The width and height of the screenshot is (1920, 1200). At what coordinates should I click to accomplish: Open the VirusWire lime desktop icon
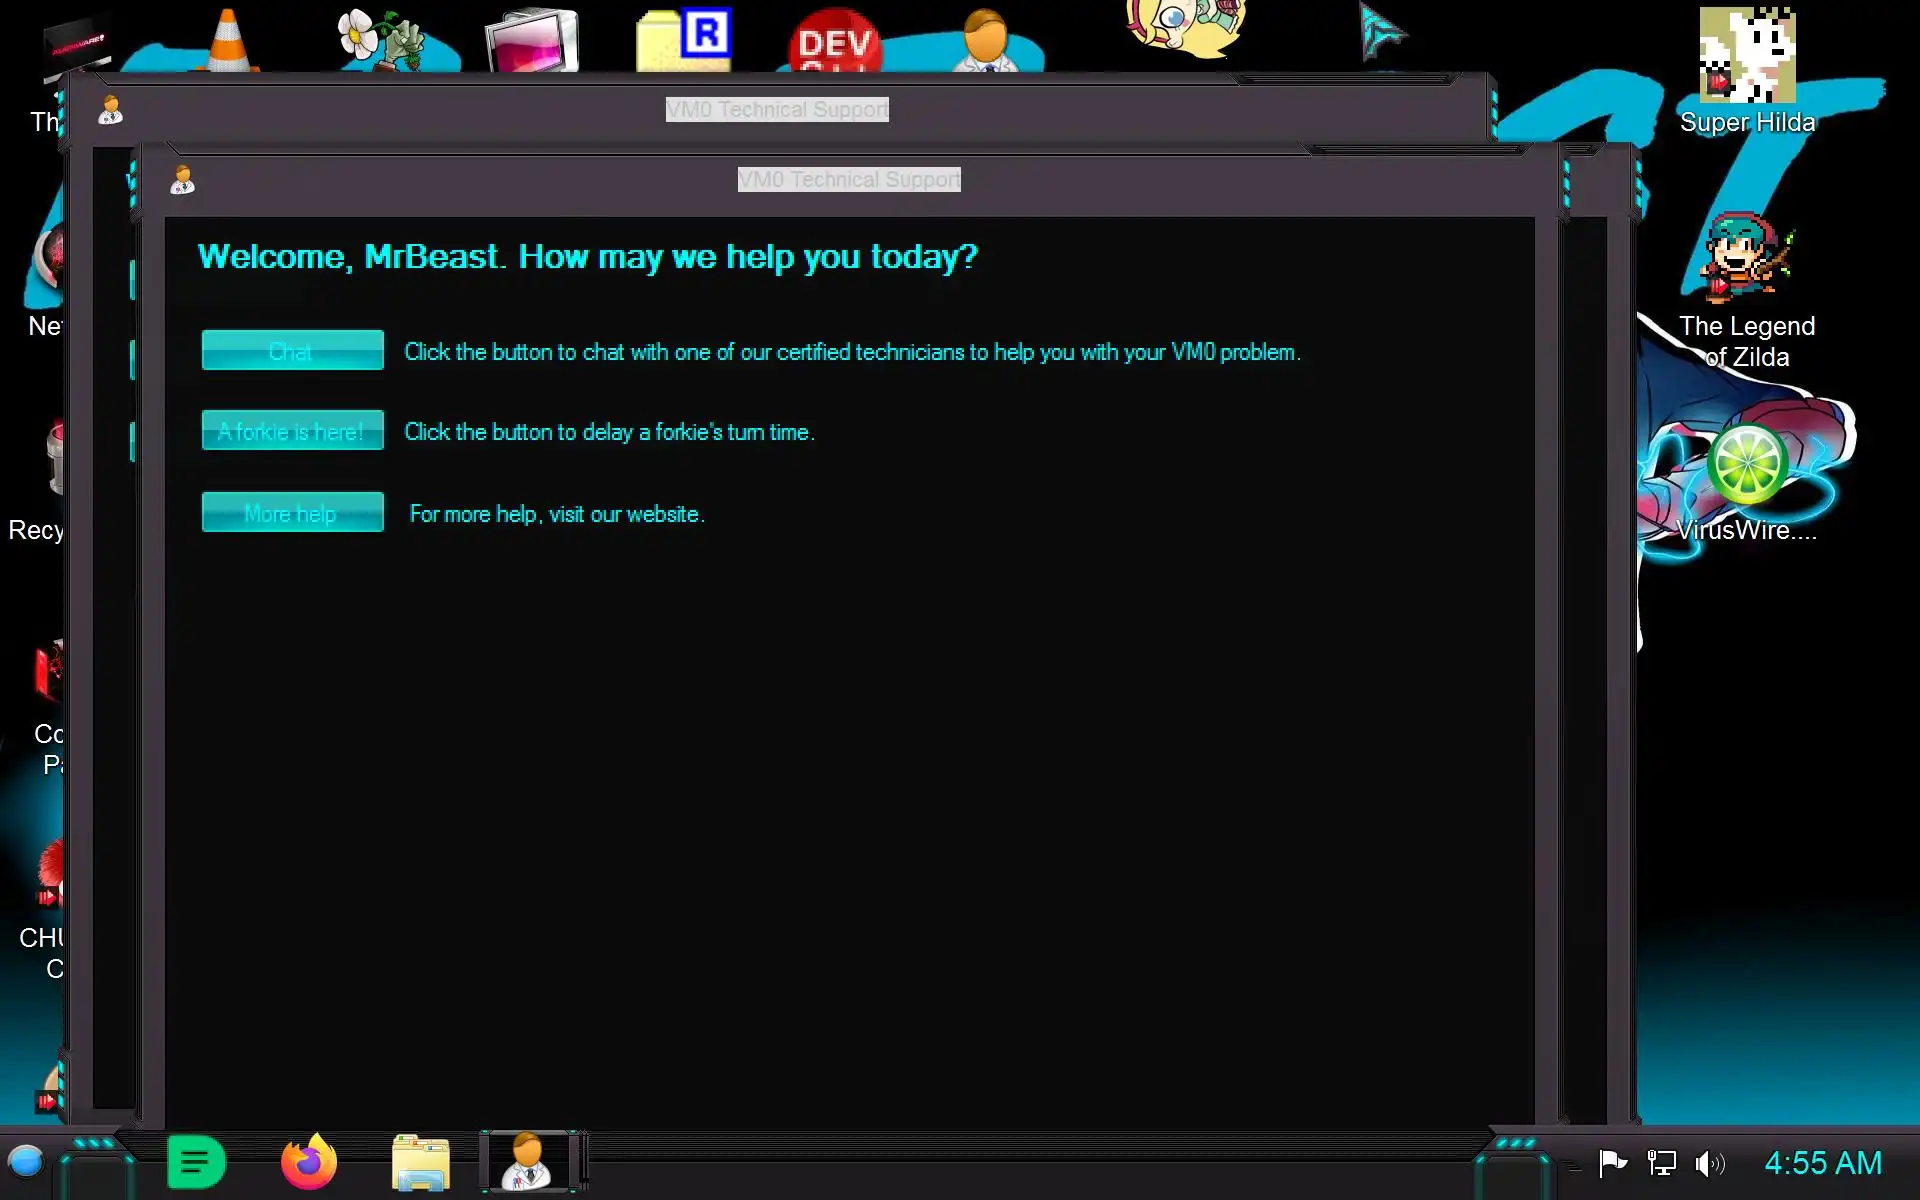[1747, 465]
